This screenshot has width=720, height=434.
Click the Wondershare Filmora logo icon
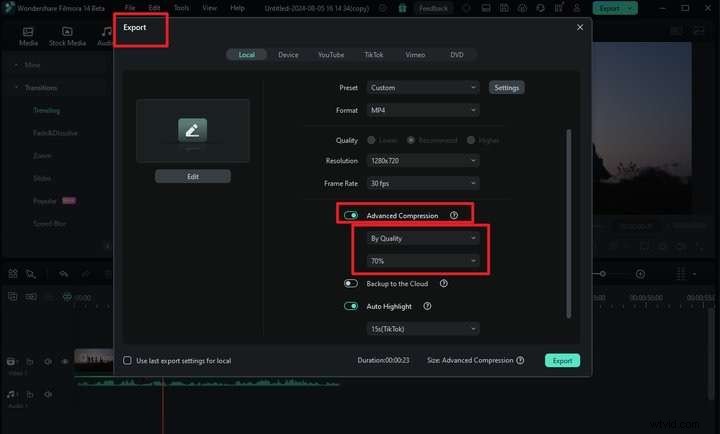point(8,8)
